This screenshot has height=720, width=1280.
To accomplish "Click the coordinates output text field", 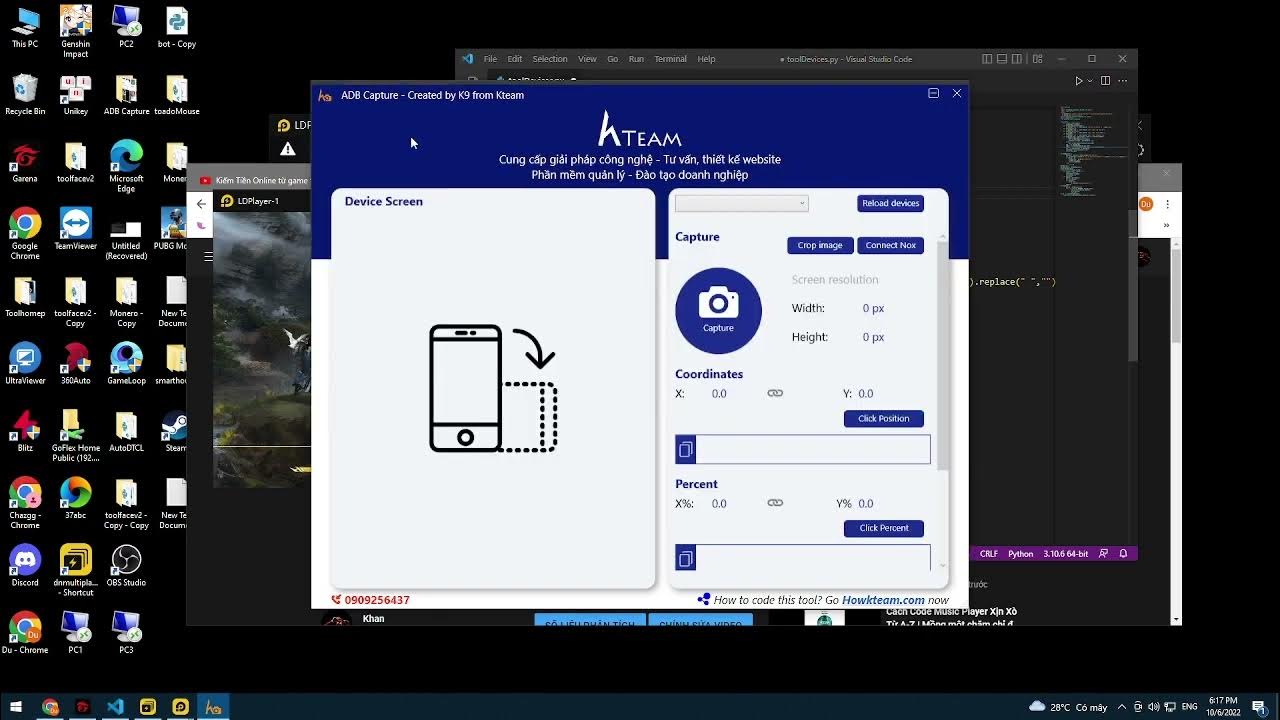I will (x=812, y=450).
